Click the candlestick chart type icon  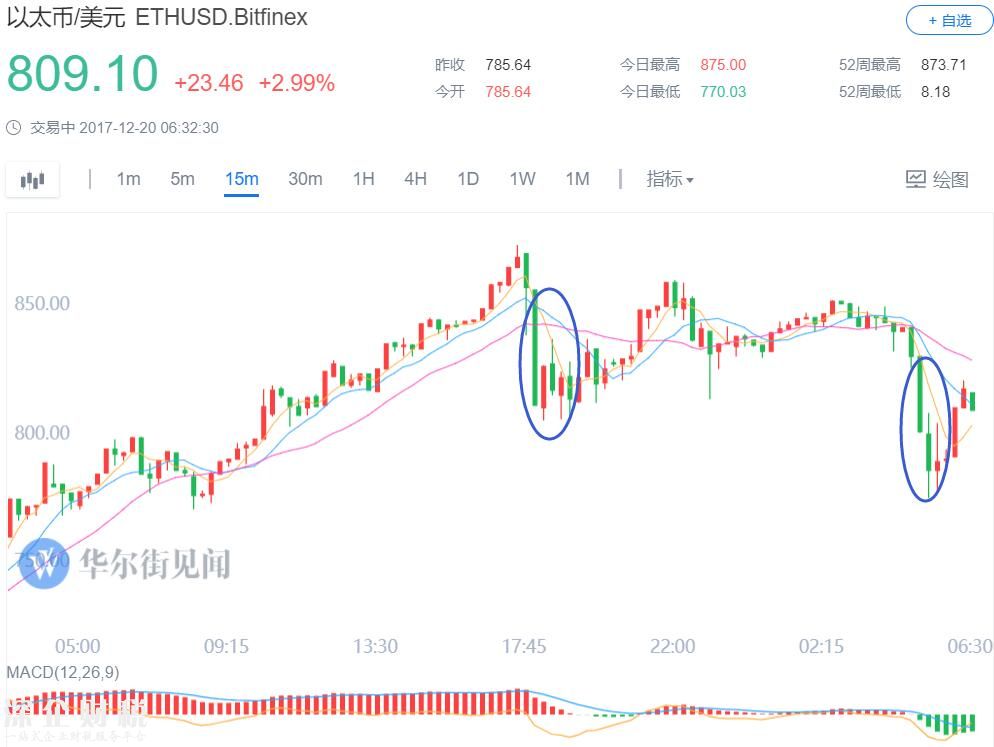[32, 180]
